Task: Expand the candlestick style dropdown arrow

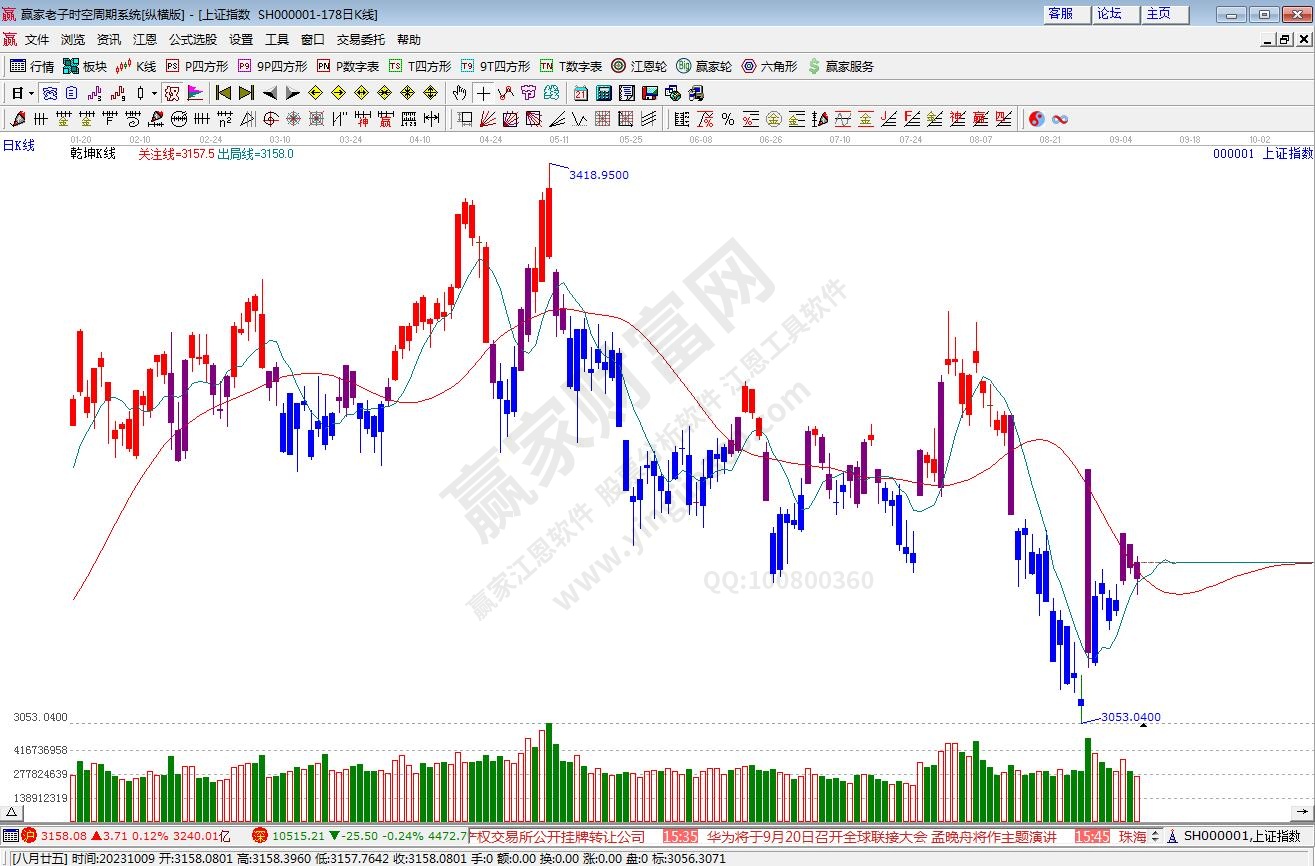Action: click(153, 93)
